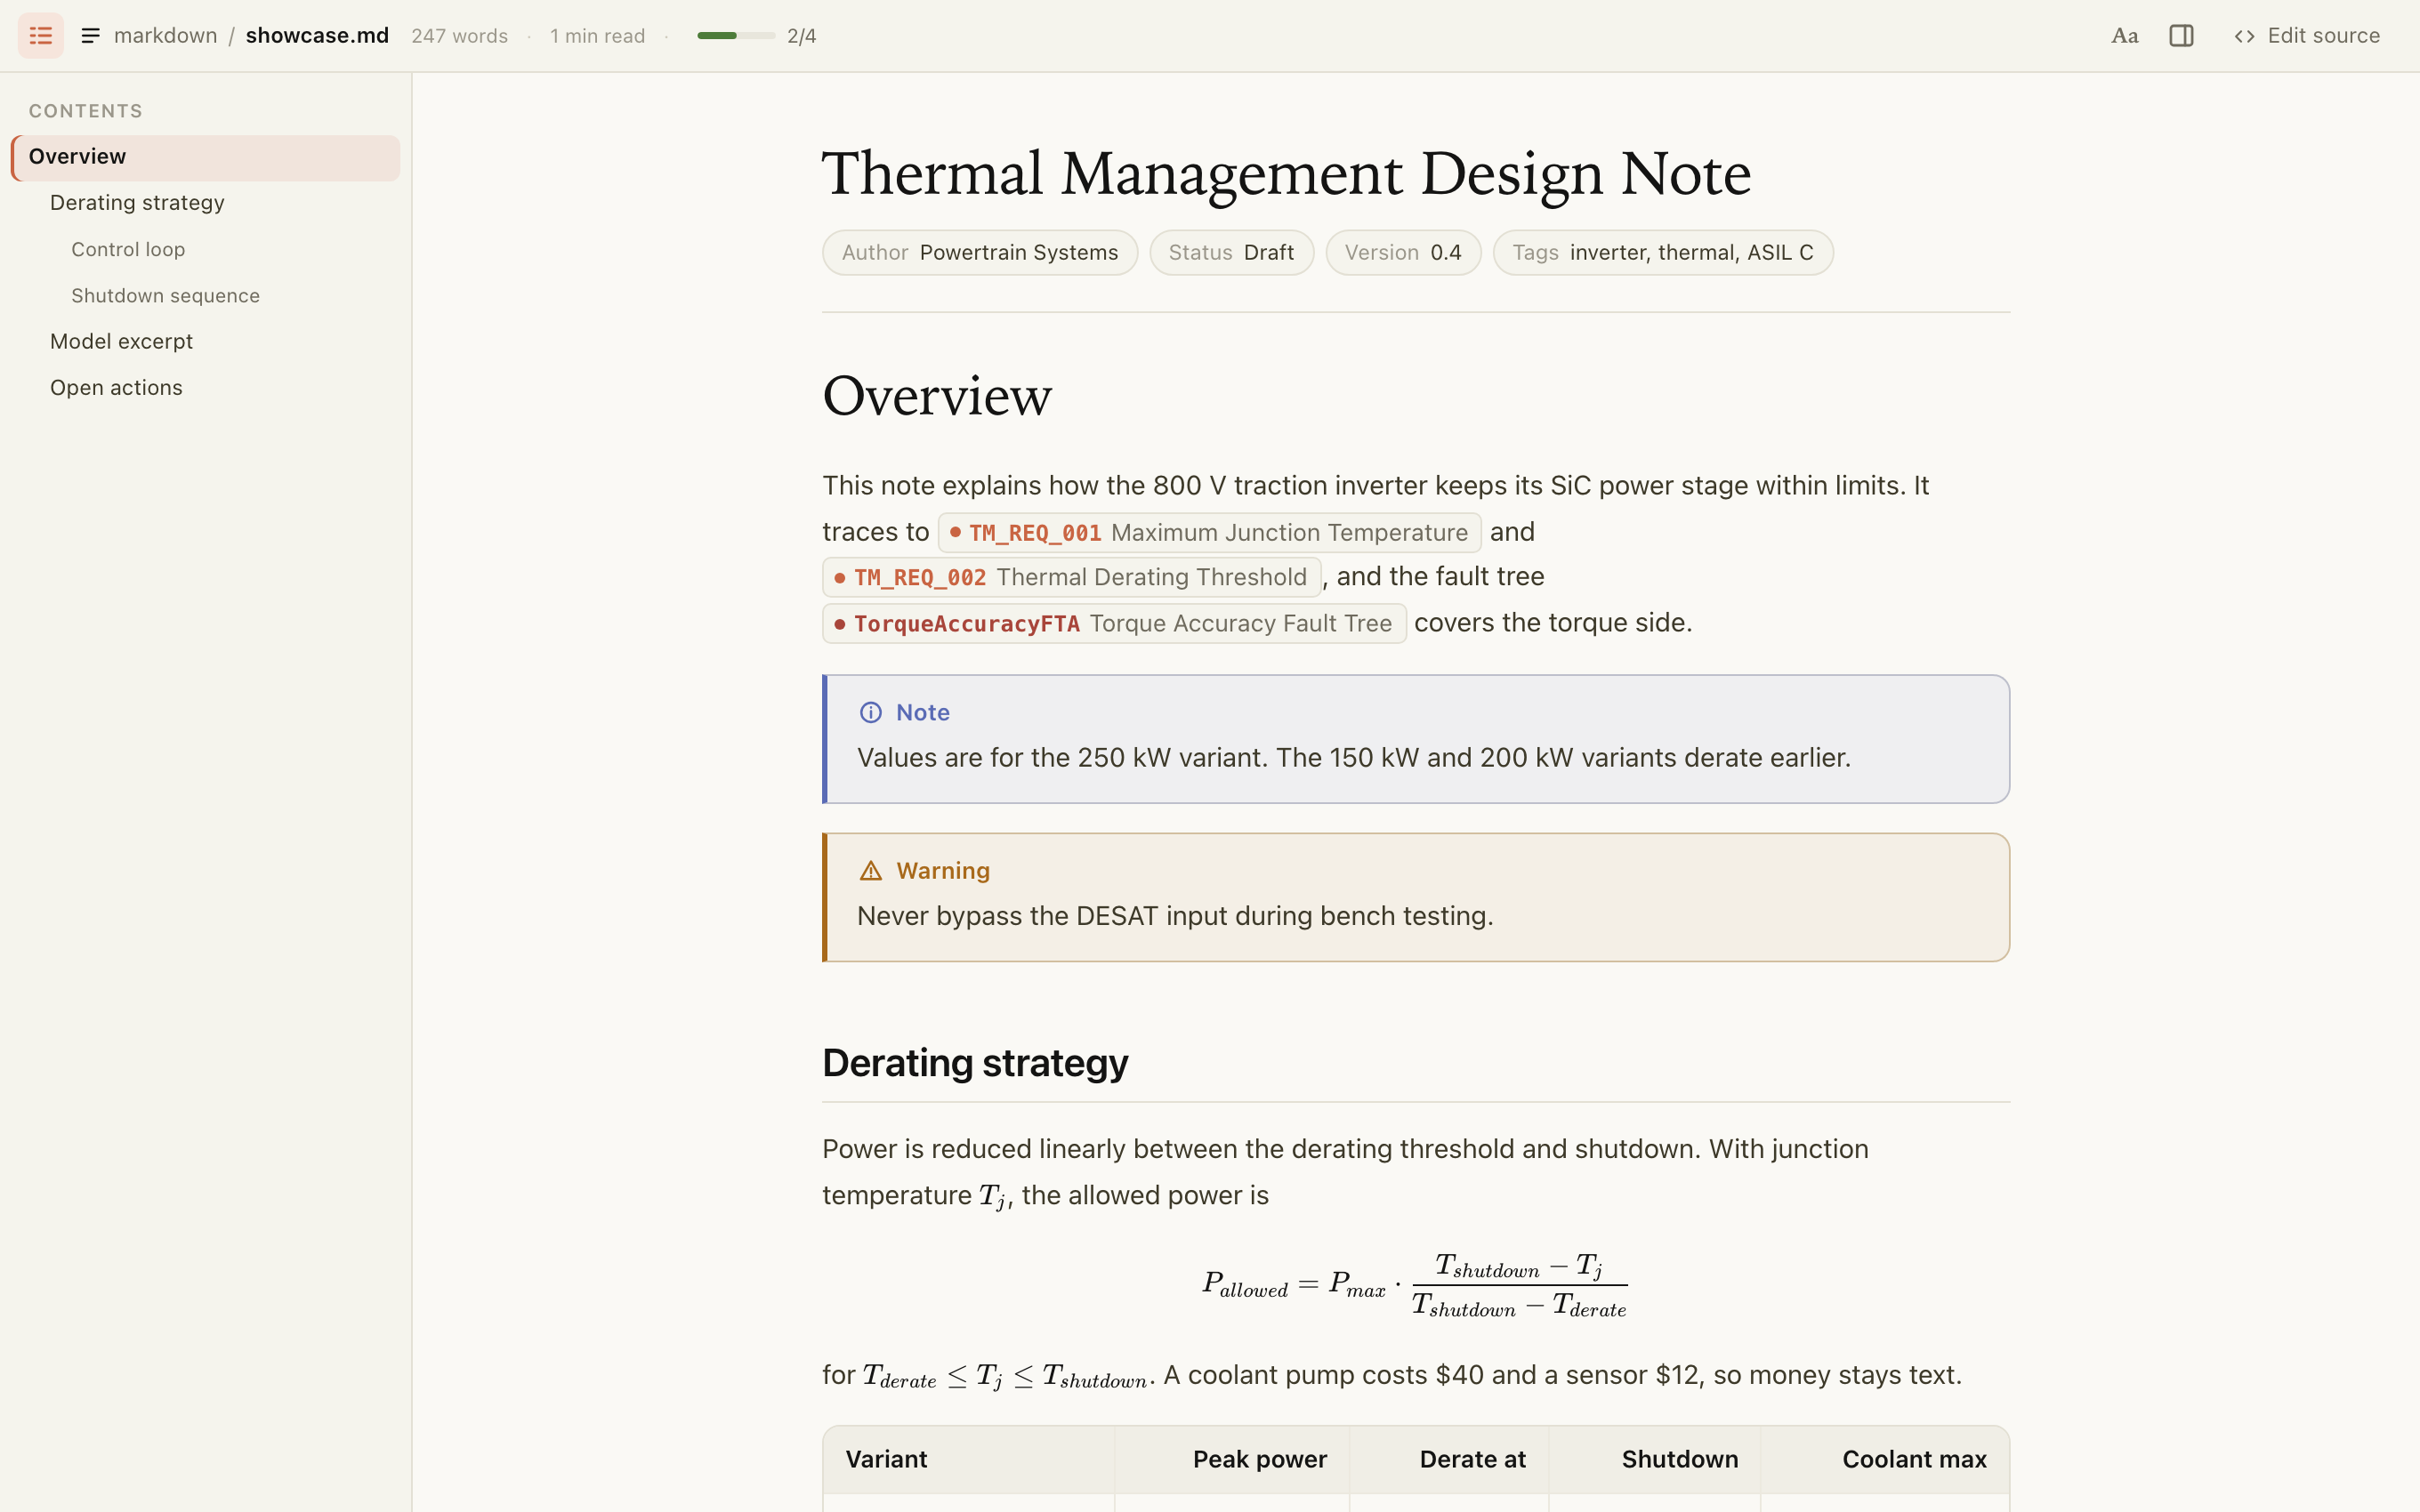Click the Author Powertrain Systems pill
The width and height of the screenshot is (2420, 1512).
980,253
